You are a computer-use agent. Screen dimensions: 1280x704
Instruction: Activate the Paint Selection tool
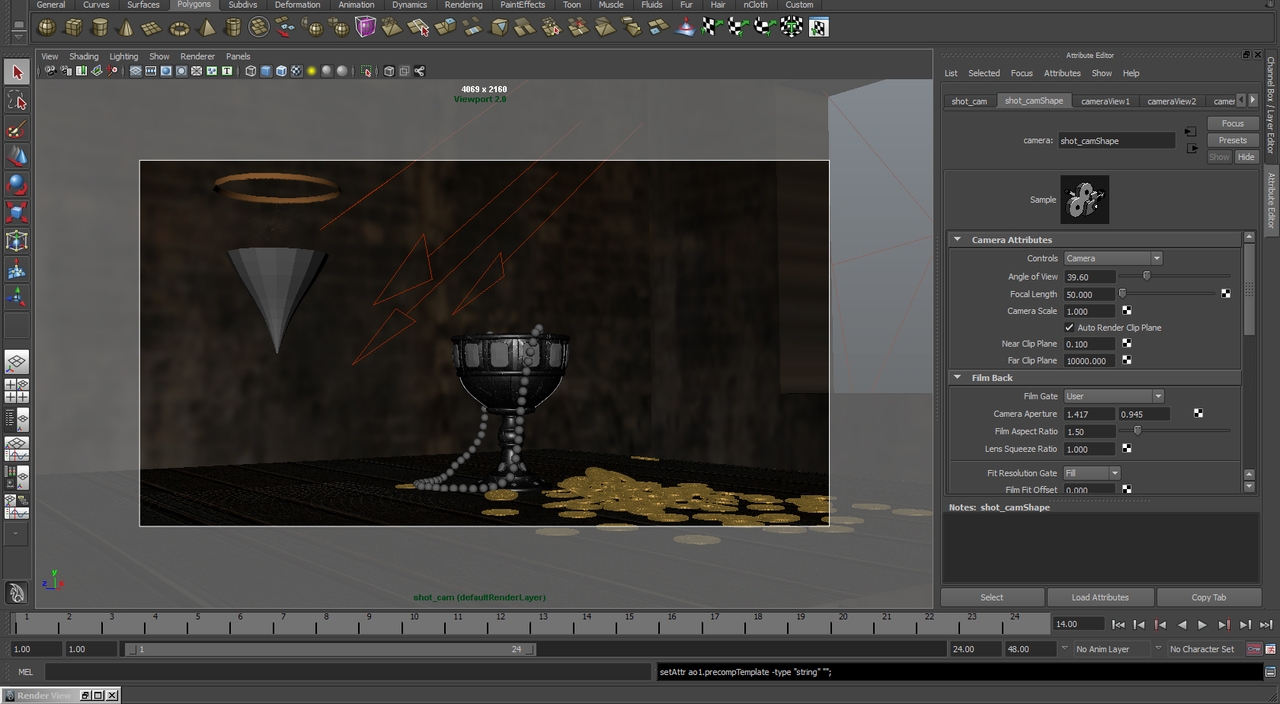click(x=17, y=129)
